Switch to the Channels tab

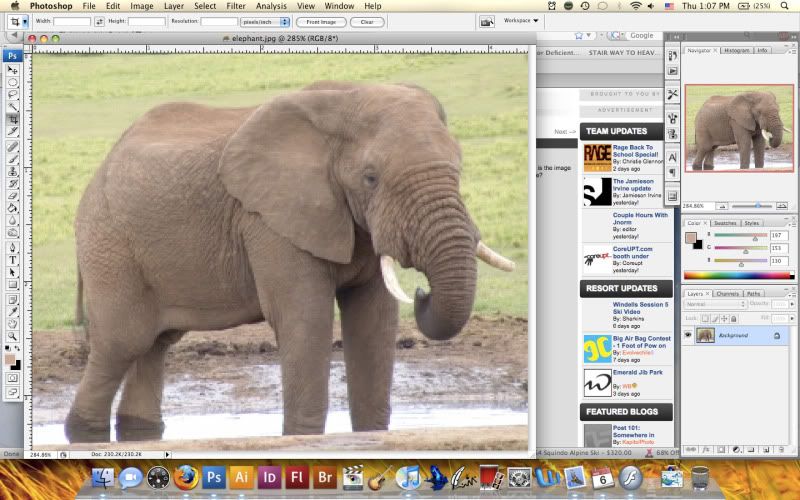pyautogui.click(x=727, y=294)
